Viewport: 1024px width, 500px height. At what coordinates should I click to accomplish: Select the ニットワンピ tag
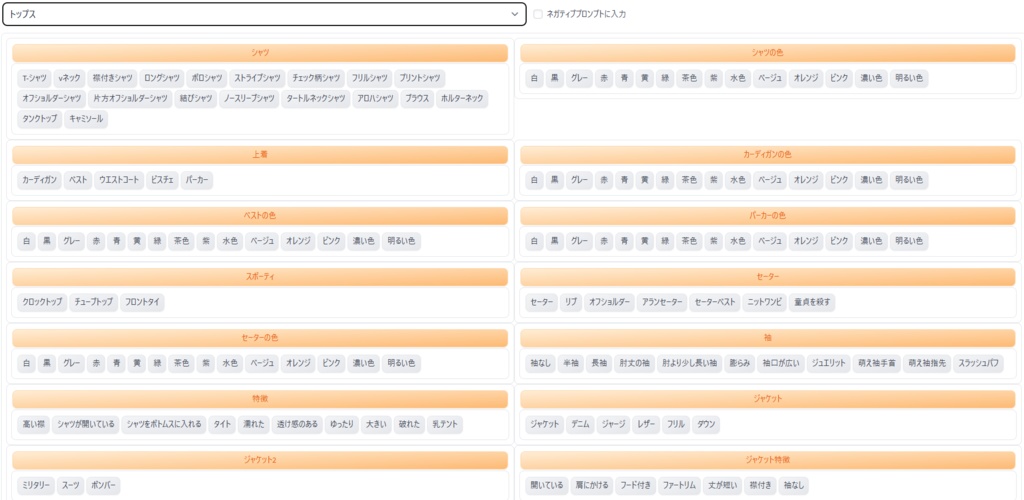(764, 302)
